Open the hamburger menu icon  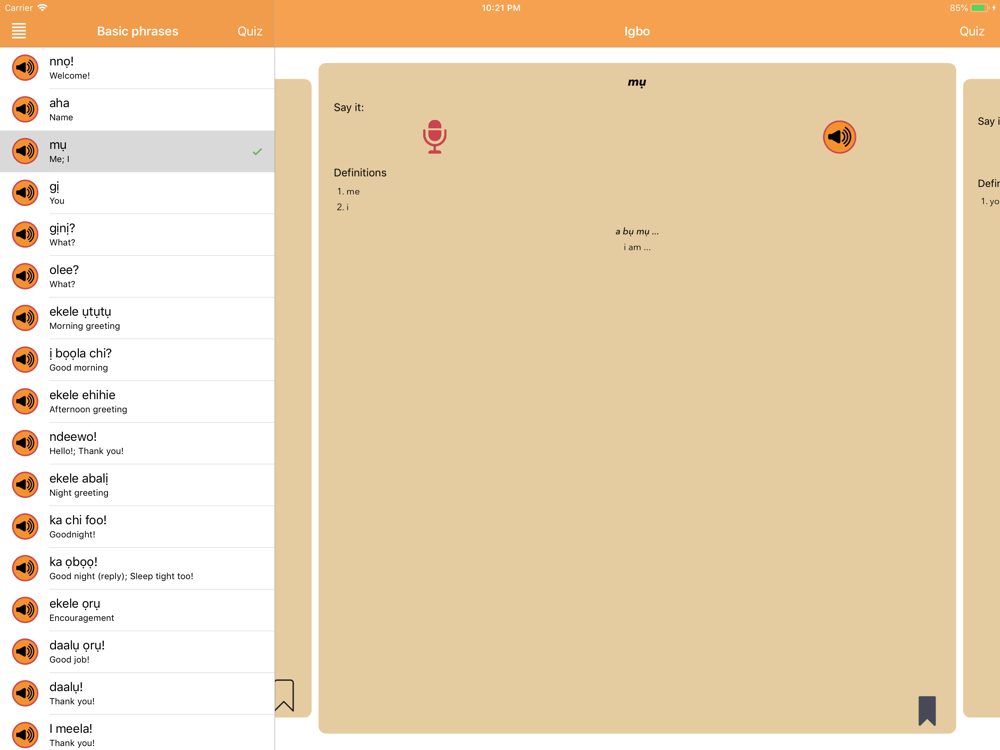[x=19, y=31]
